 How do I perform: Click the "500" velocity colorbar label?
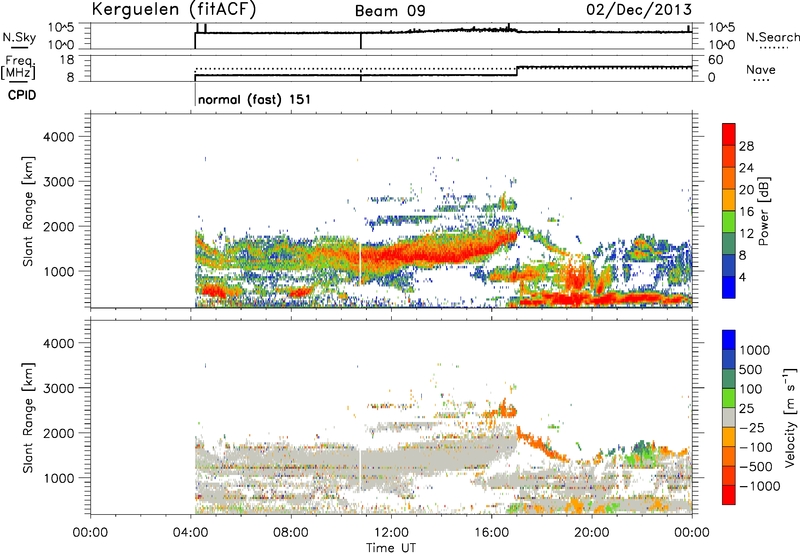click(751, 370)
